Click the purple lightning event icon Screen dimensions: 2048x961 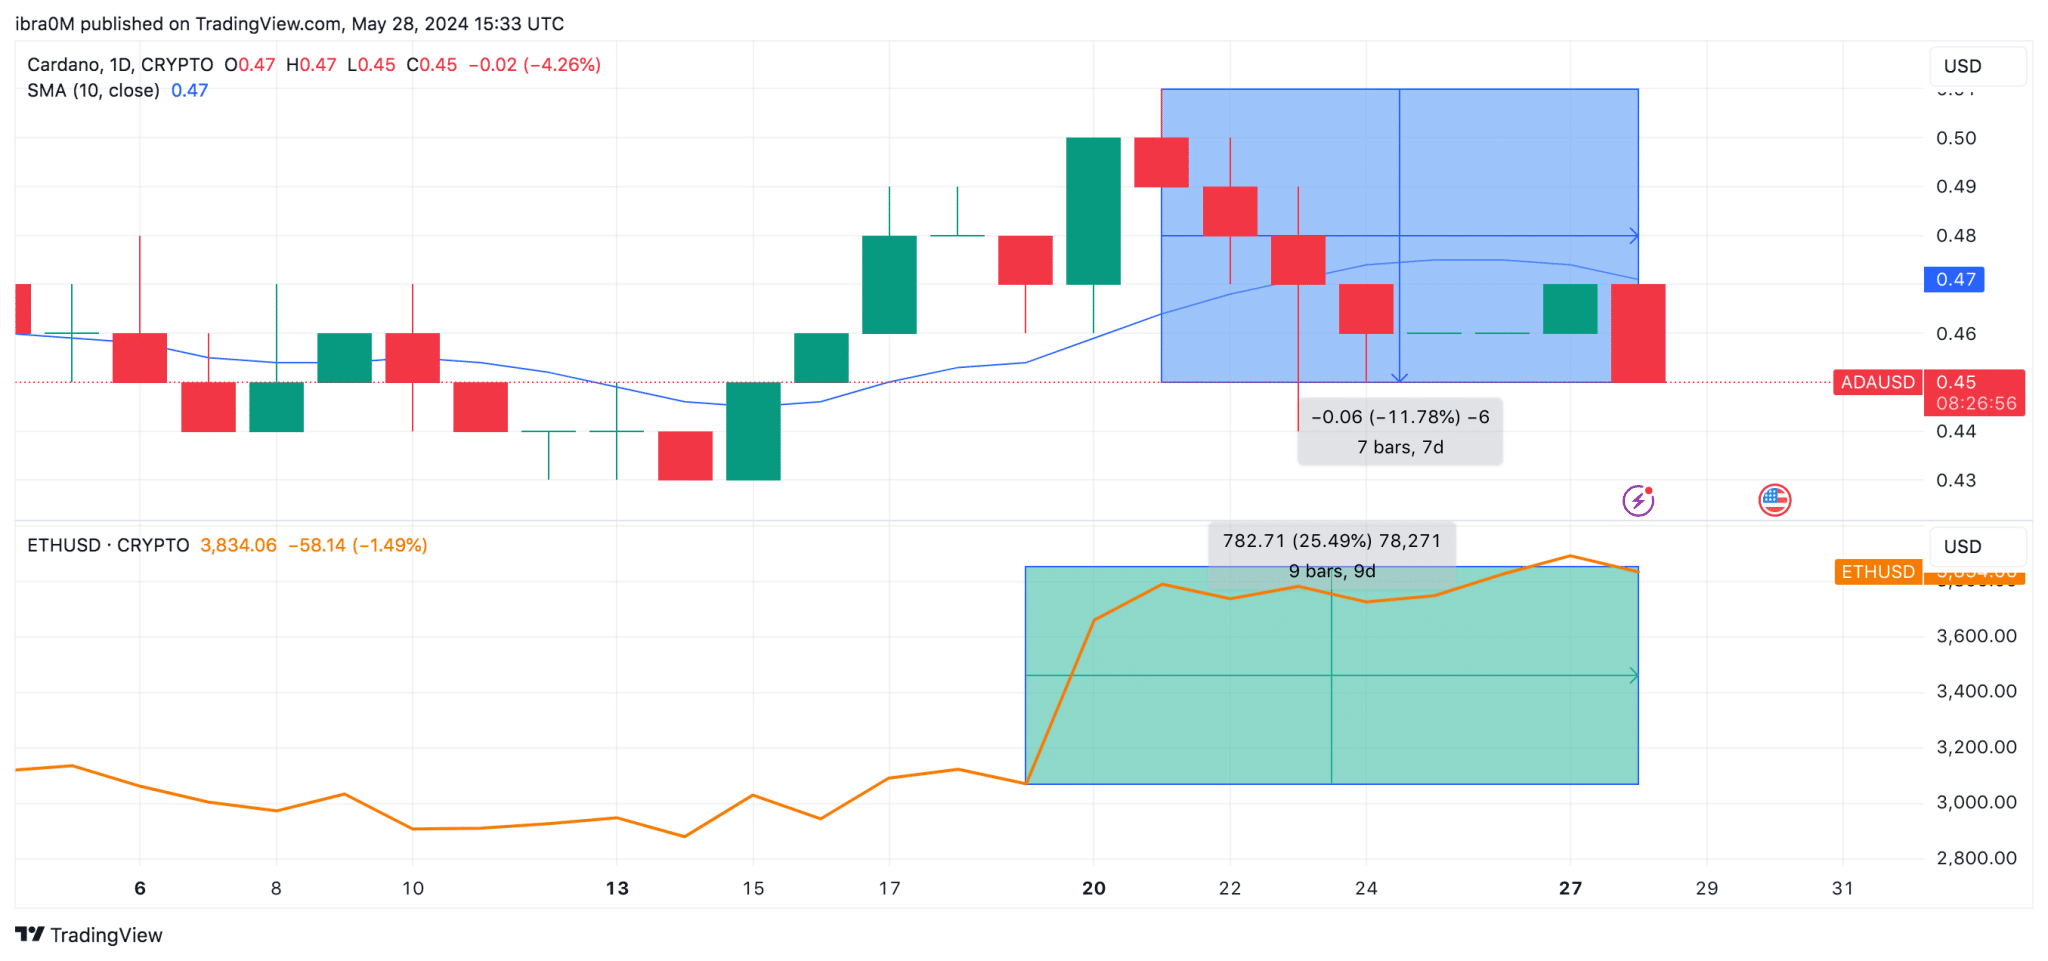tap(1638, 500)
